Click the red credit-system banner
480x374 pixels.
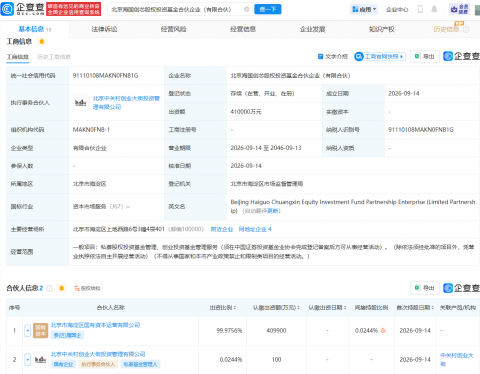[74, 9]
